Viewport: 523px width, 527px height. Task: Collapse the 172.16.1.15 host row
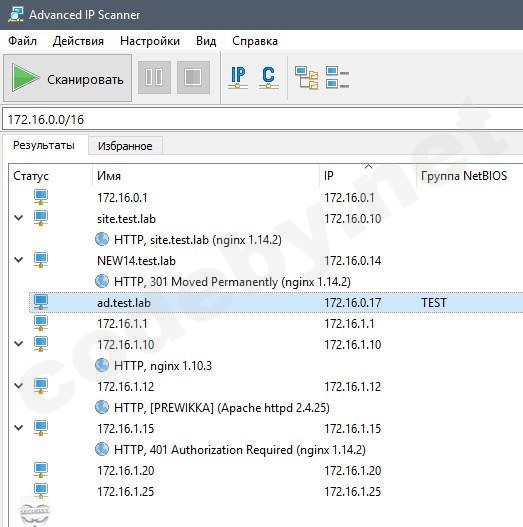[x=19, y=428]
